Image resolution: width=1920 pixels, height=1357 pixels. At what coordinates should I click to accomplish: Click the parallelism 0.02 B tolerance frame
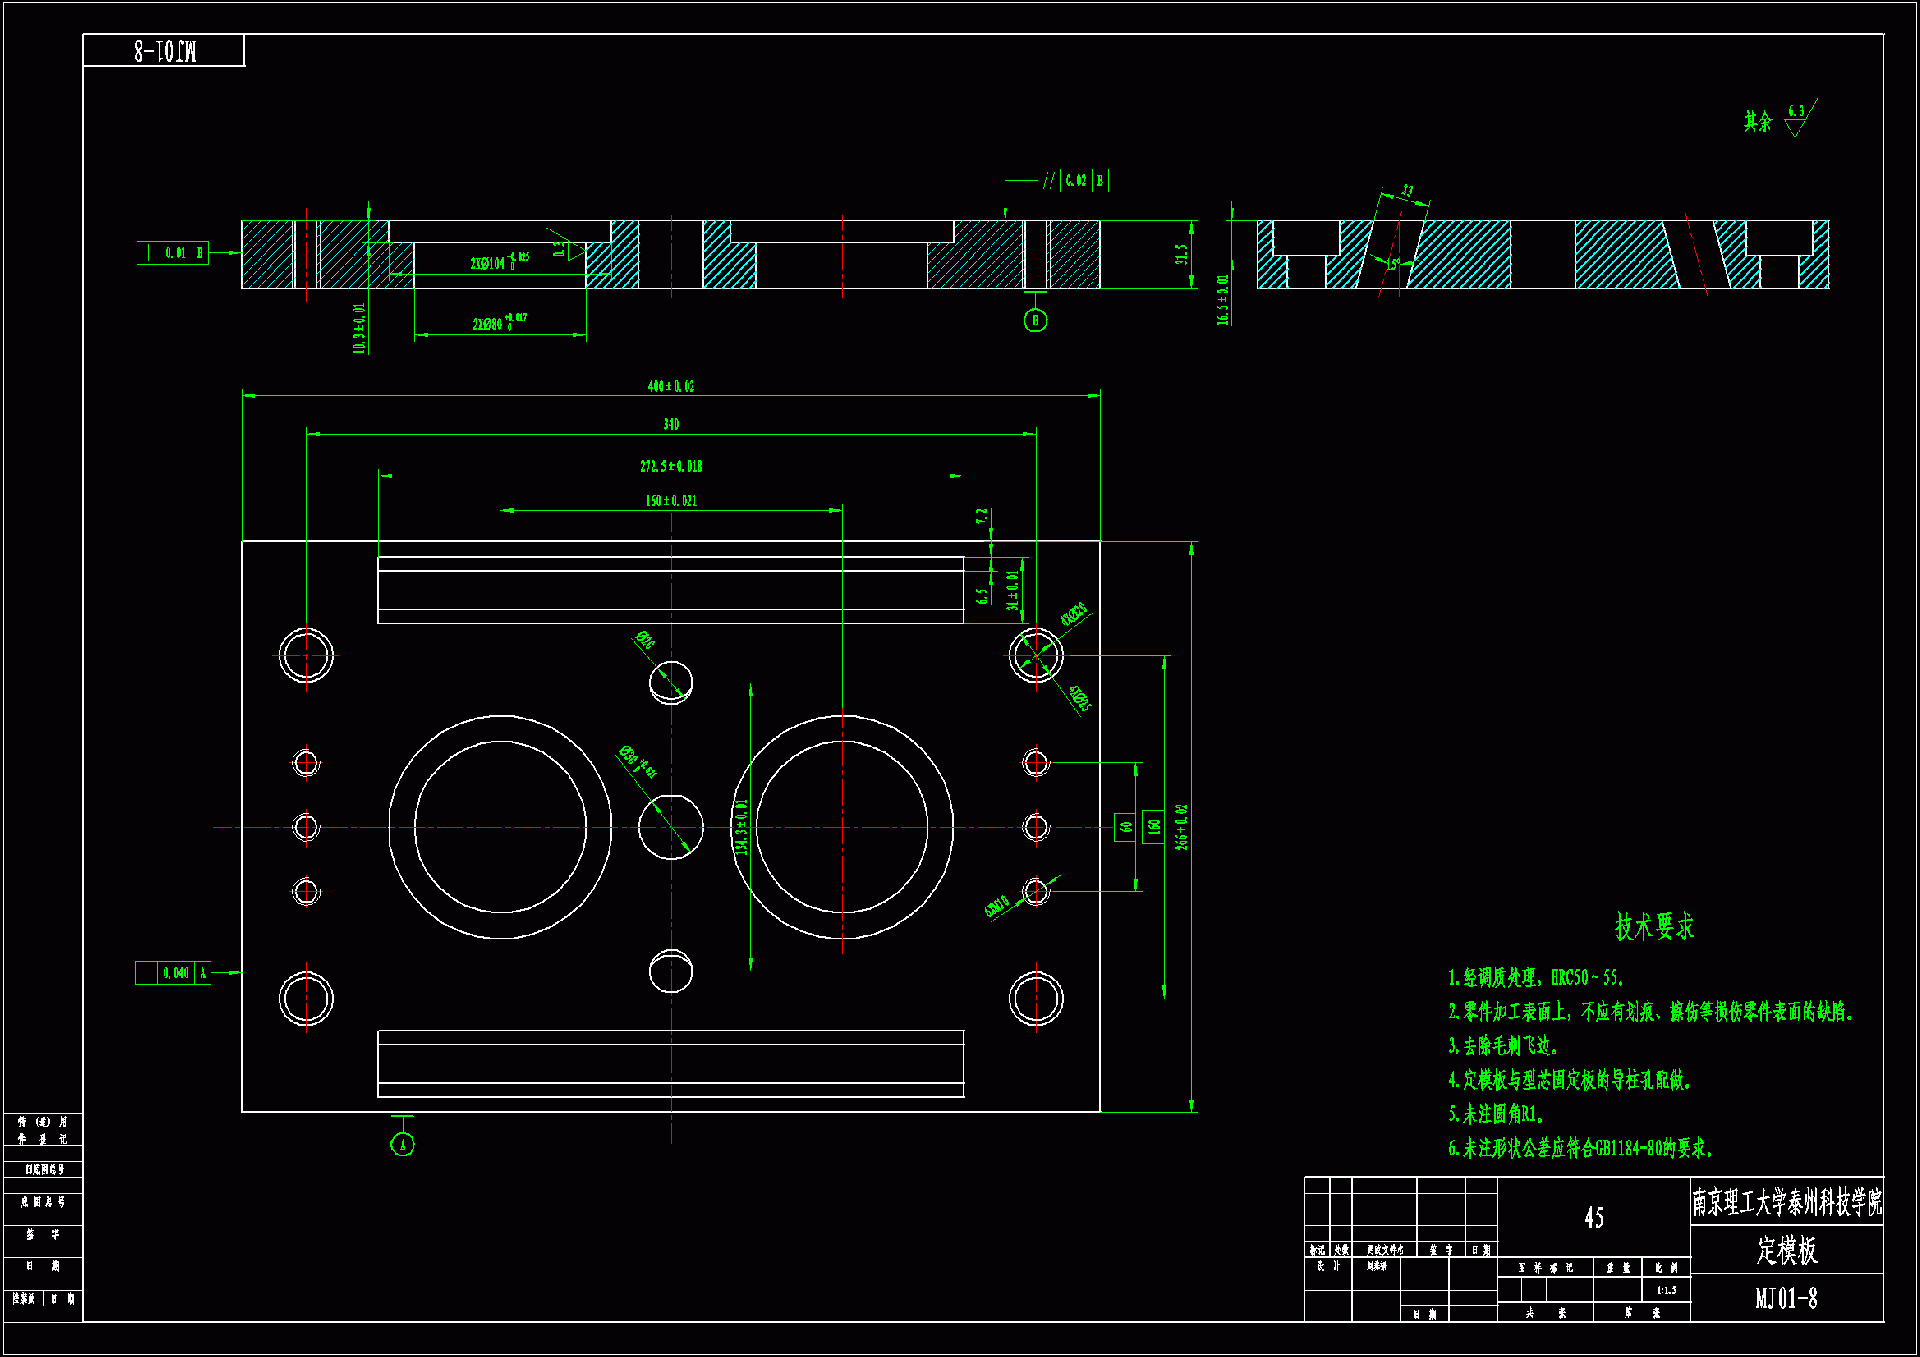coord(1076,181)
